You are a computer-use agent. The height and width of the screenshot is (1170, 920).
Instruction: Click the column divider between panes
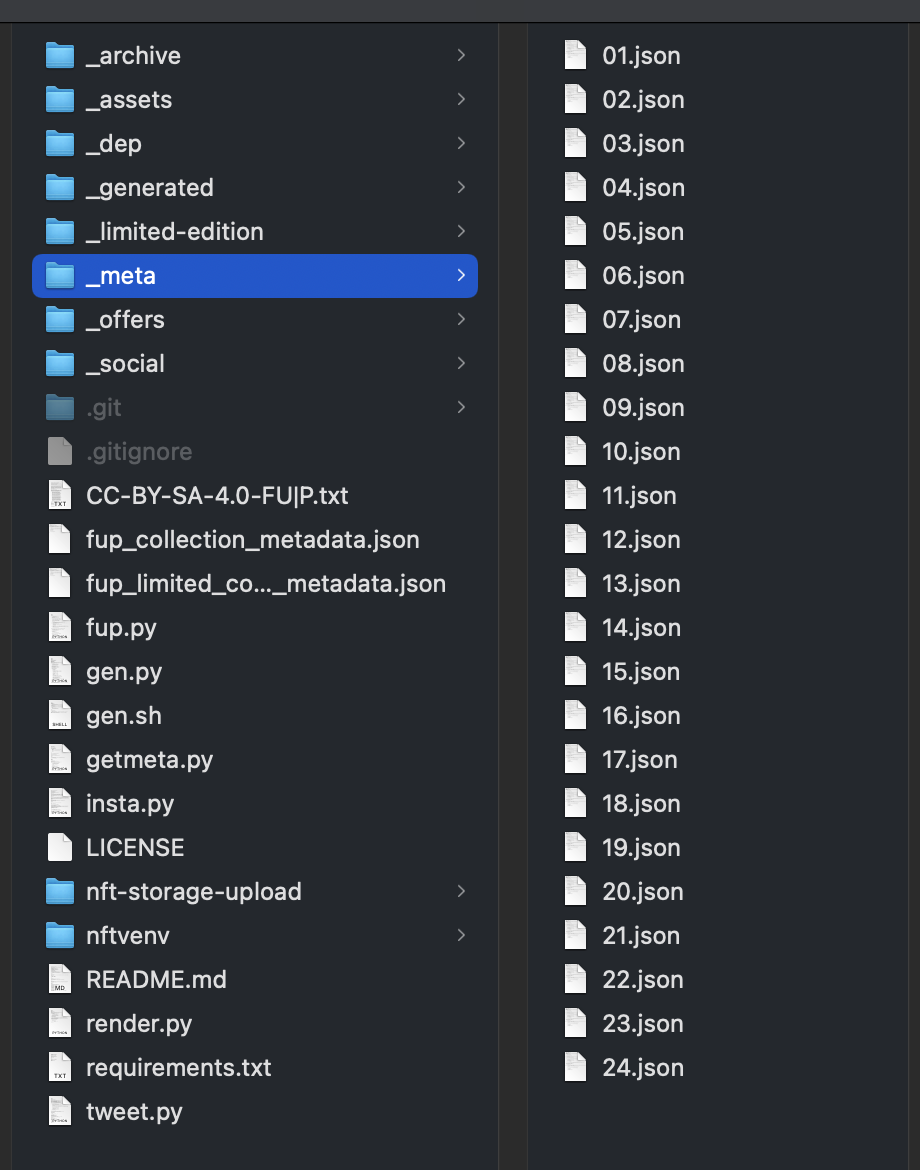click(x=513, y=596)
